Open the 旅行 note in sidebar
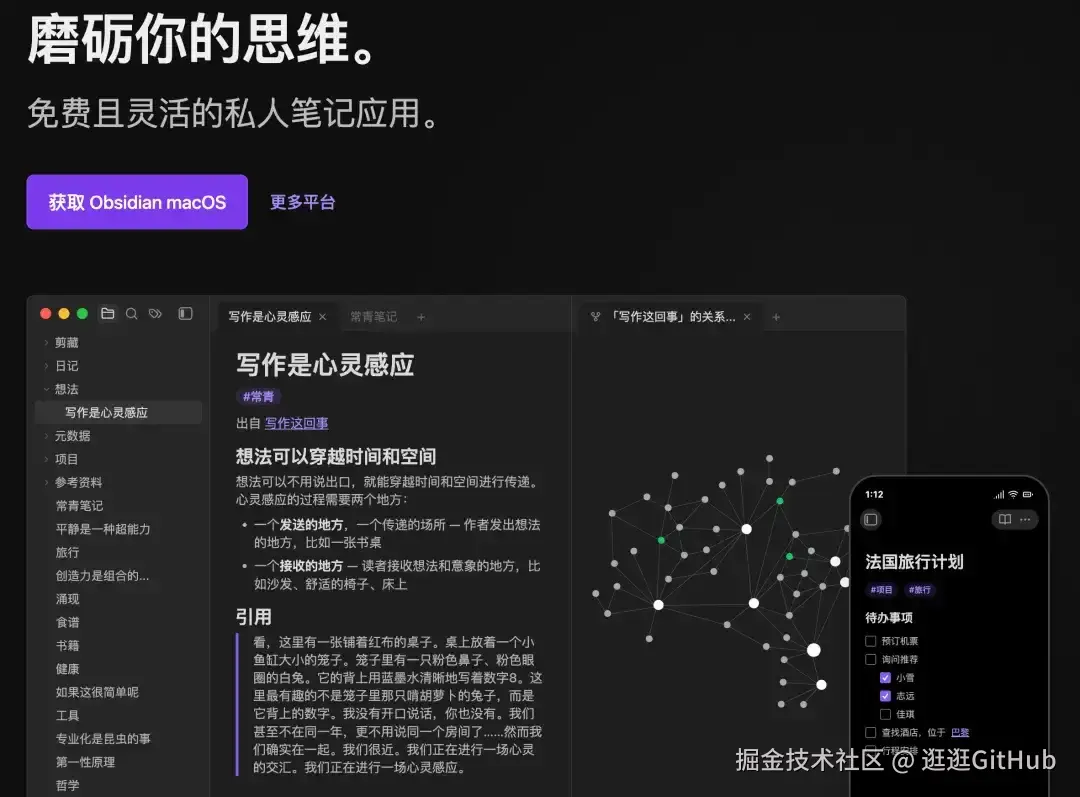The image size is (1080, 797). click(x=68, y=552)
